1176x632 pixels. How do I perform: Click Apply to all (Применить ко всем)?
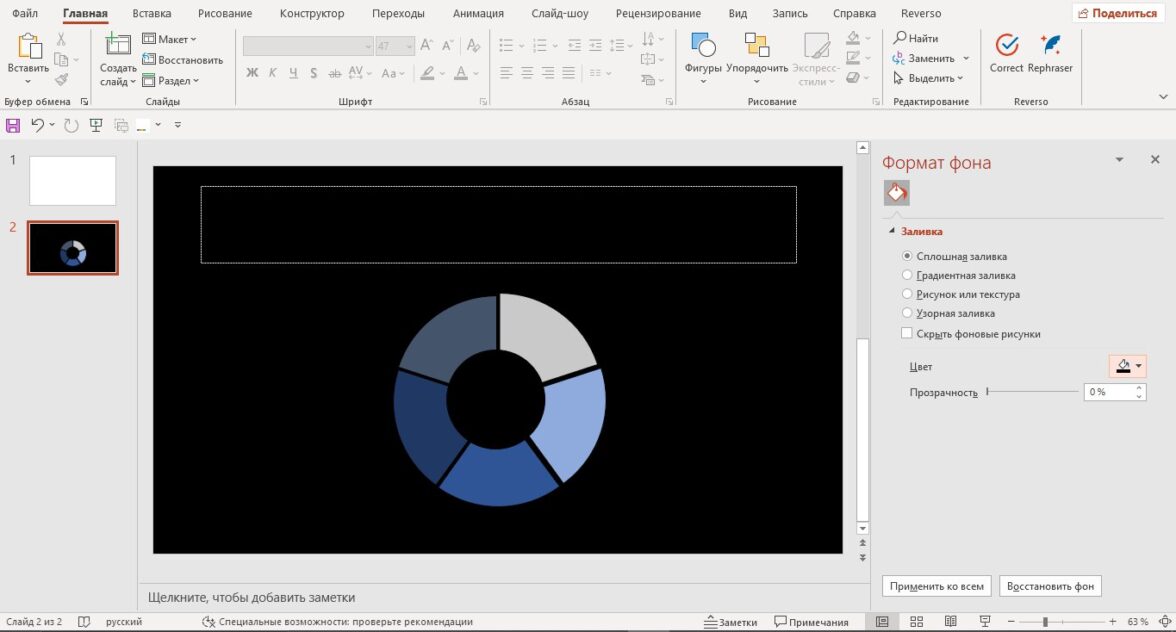pyautogui.click(x=936, y=586)
